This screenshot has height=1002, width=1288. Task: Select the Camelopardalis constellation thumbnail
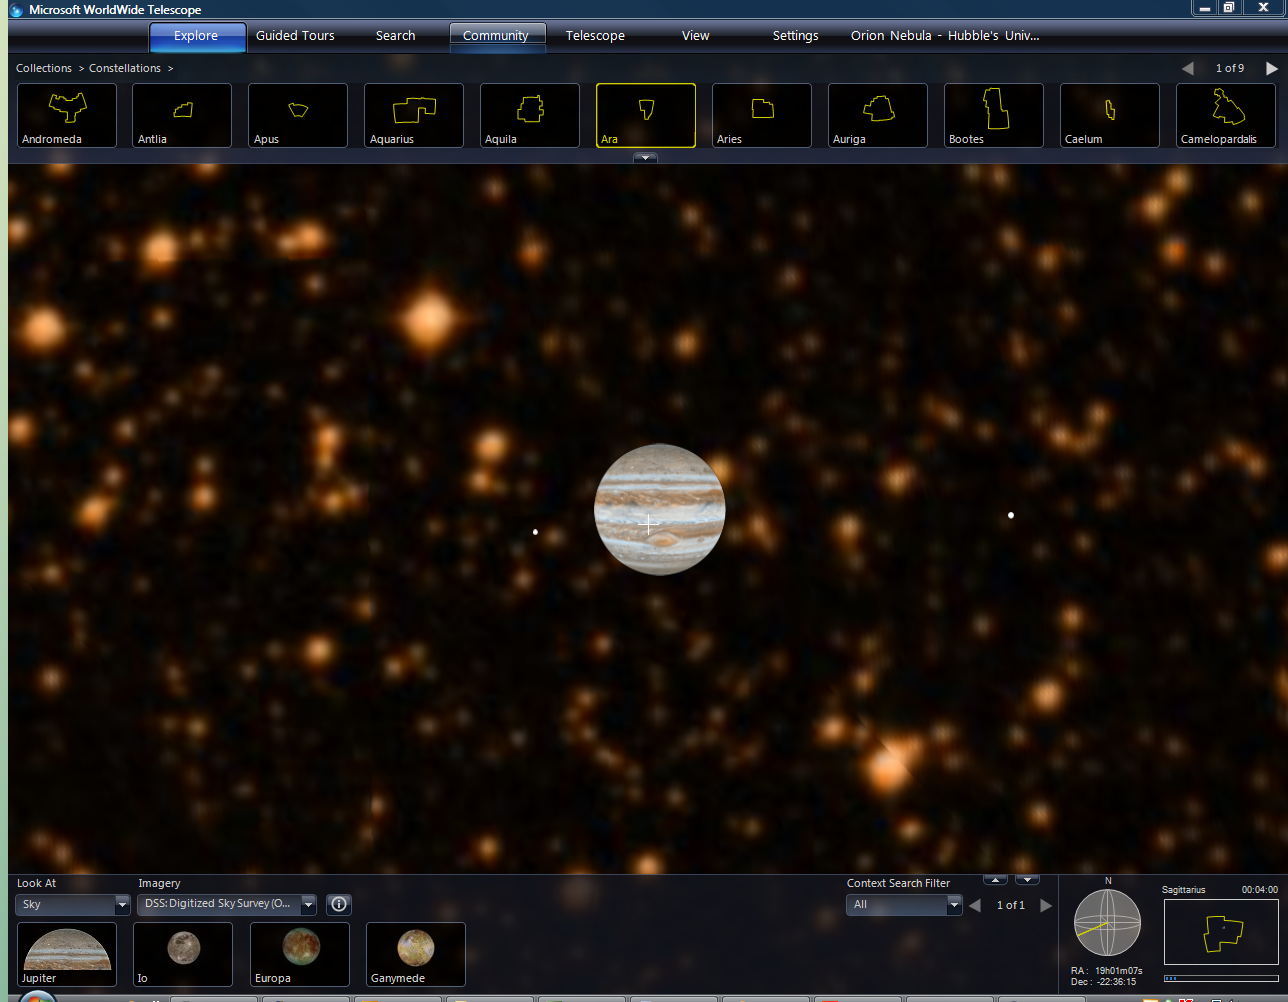1226,115
